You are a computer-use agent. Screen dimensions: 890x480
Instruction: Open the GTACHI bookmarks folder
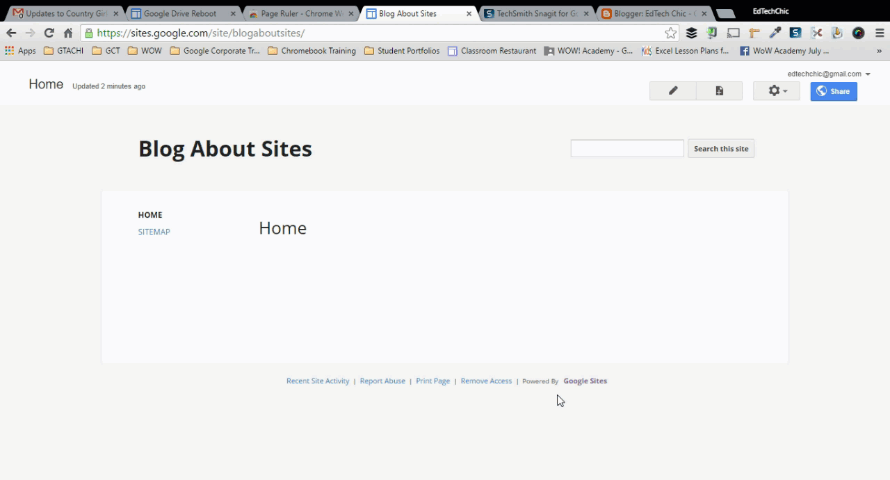click(64, 50)
